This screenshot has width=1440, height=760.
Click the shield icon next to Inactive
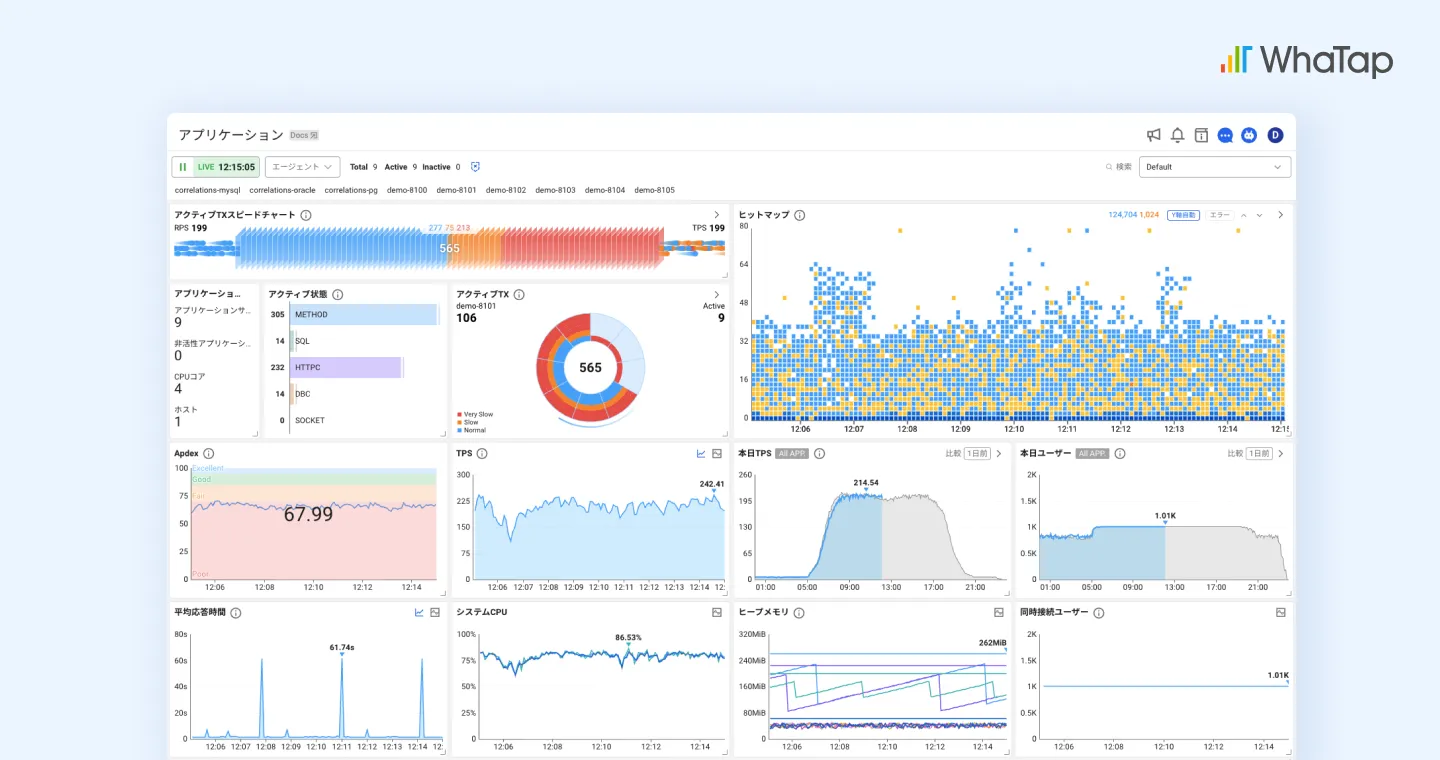point(475,167)
